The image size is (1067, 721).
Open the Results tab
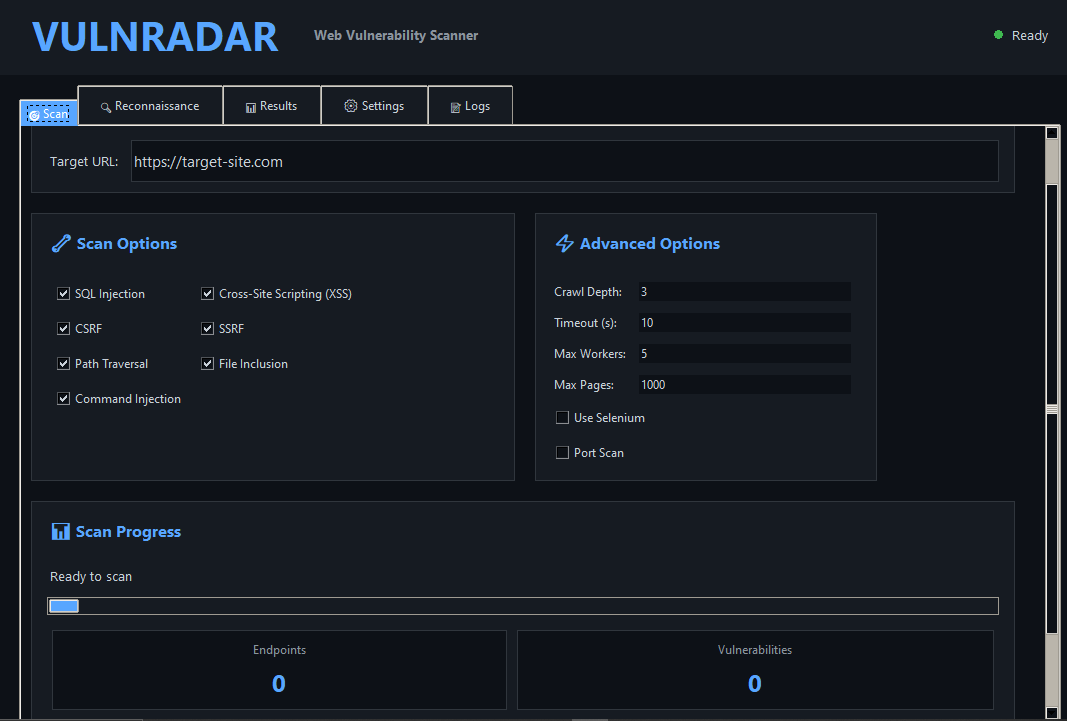click(272, 106)
